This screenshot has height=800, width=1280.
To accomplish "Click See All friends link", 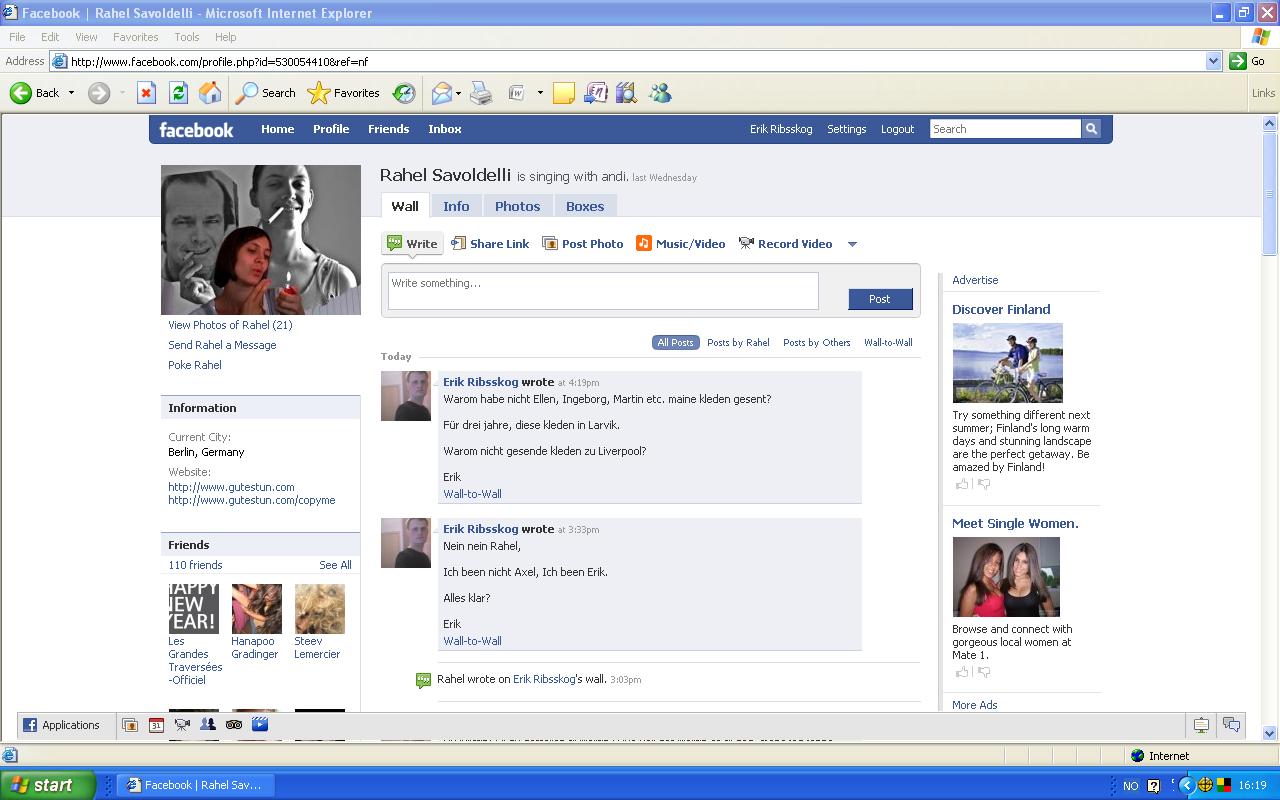I will point(335,565).
